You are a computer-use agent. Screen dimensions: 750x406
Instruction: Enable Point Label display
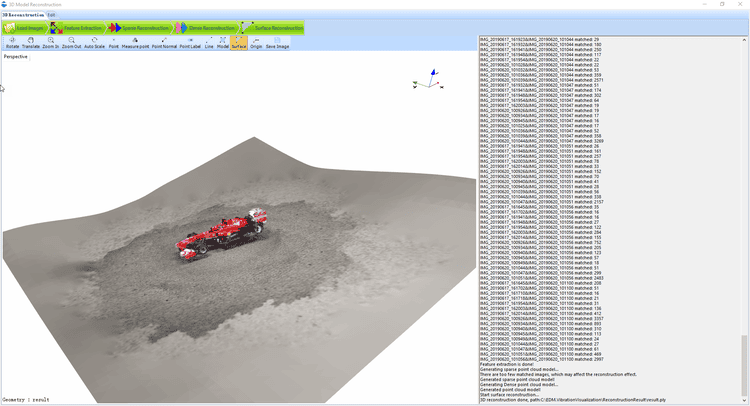tap(190, 43)
